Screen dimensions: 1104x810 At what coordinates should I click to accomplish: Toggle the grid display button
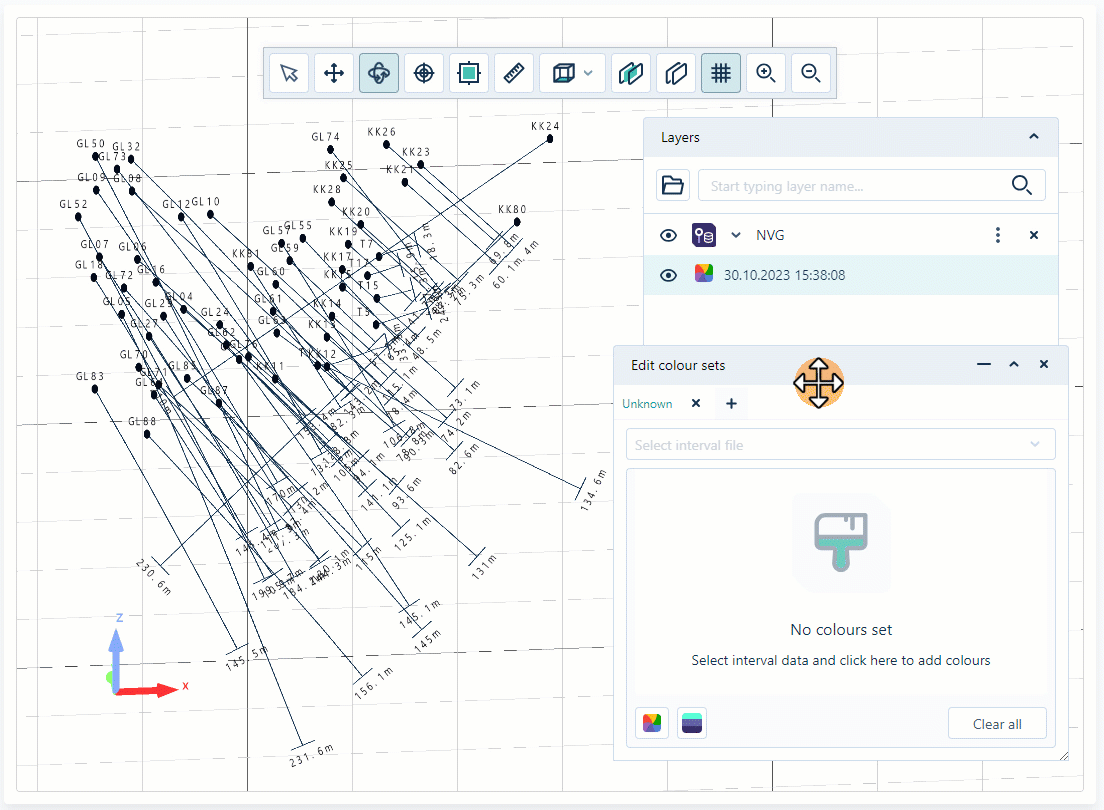721,73
